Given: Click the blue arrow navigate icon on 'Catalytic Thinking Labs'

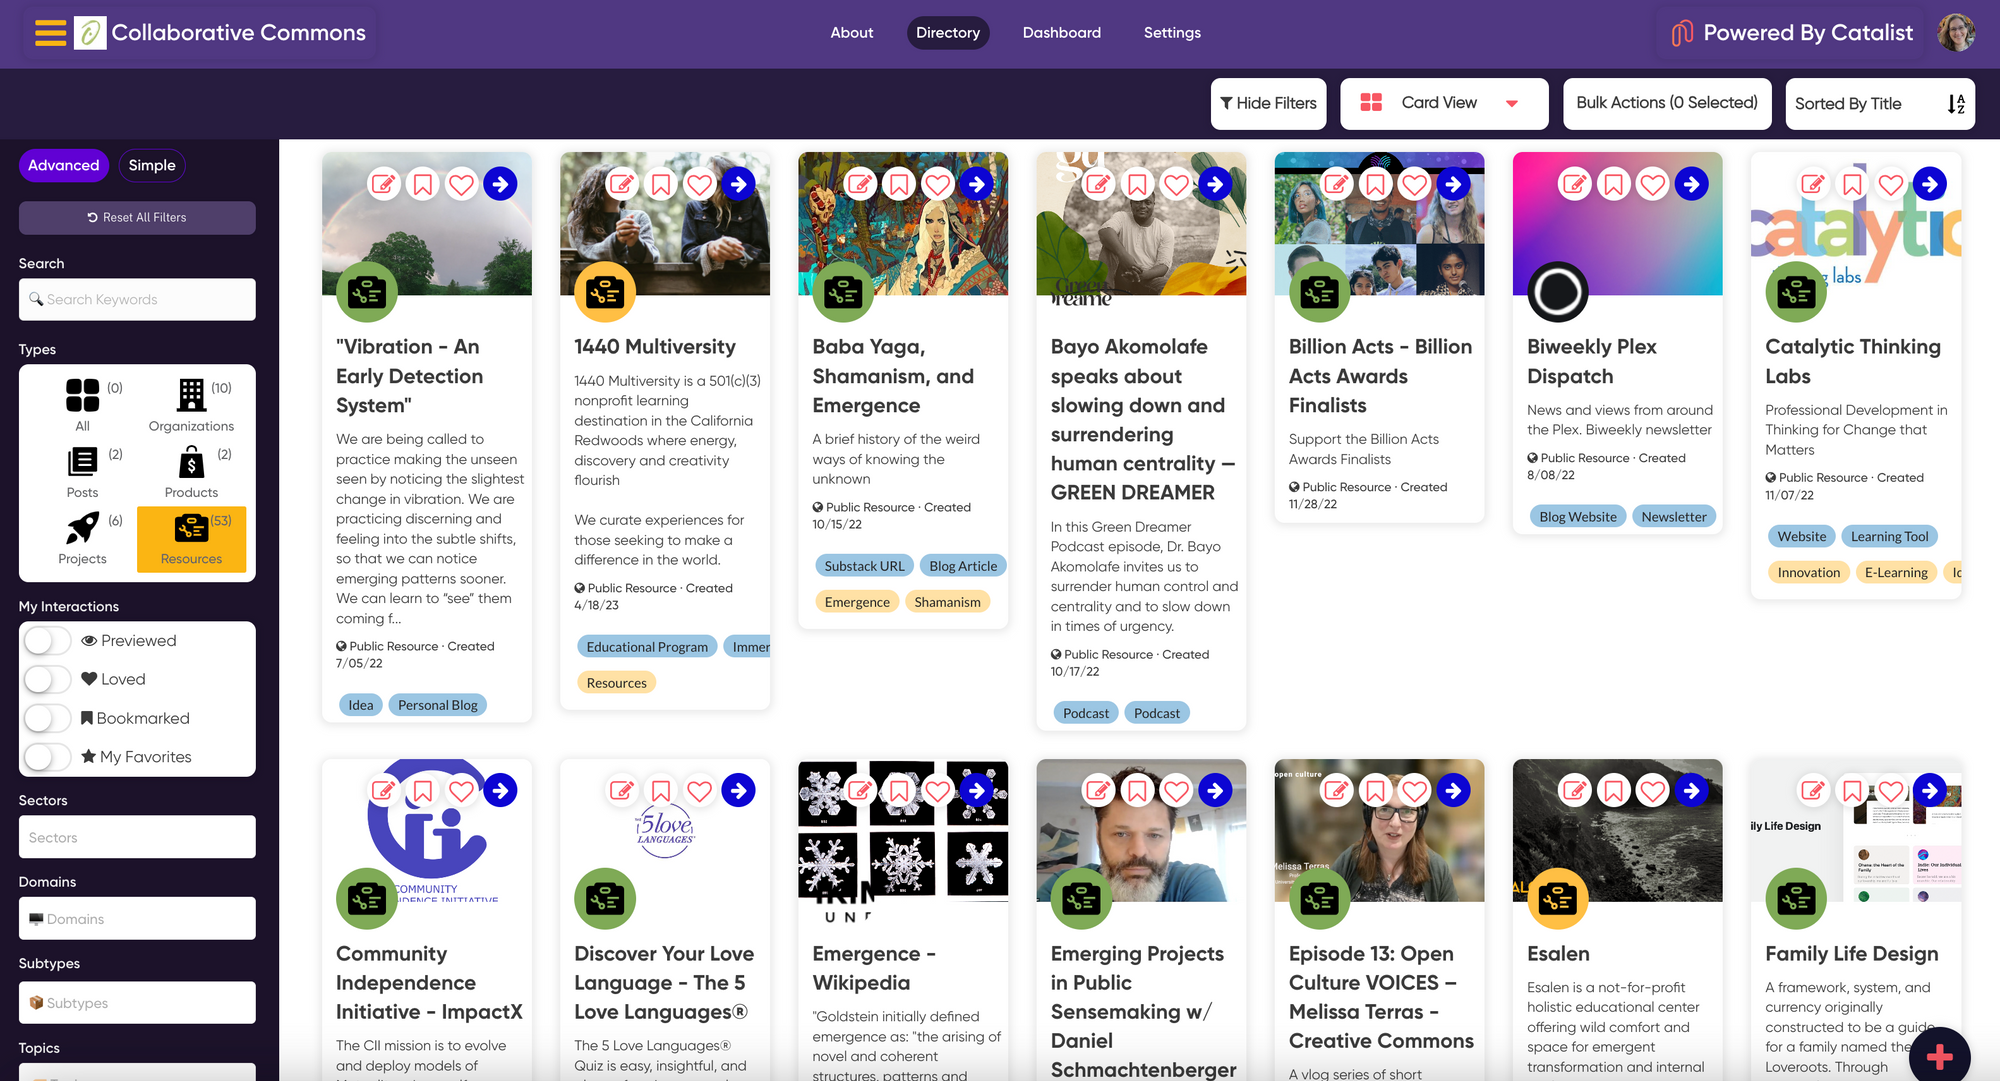Looking at the screenshot, I should click(1931, 184).
